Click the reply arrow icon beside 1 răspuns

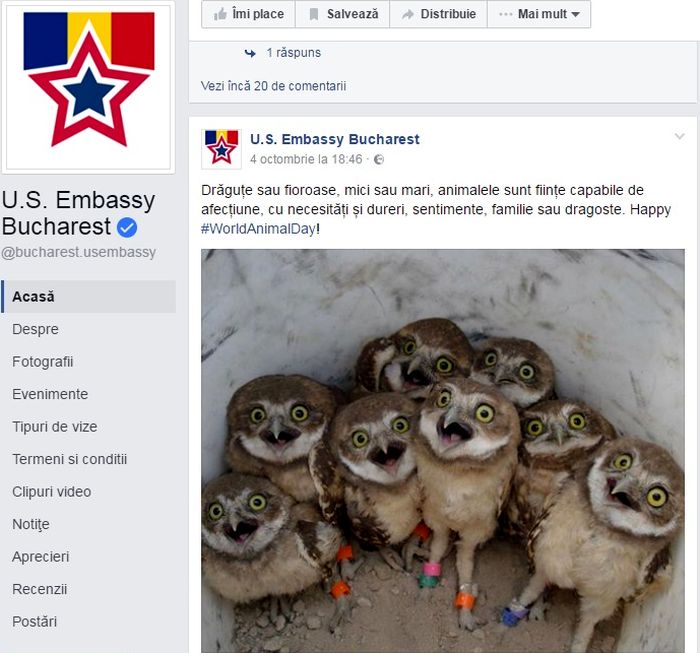click(250, 54)
